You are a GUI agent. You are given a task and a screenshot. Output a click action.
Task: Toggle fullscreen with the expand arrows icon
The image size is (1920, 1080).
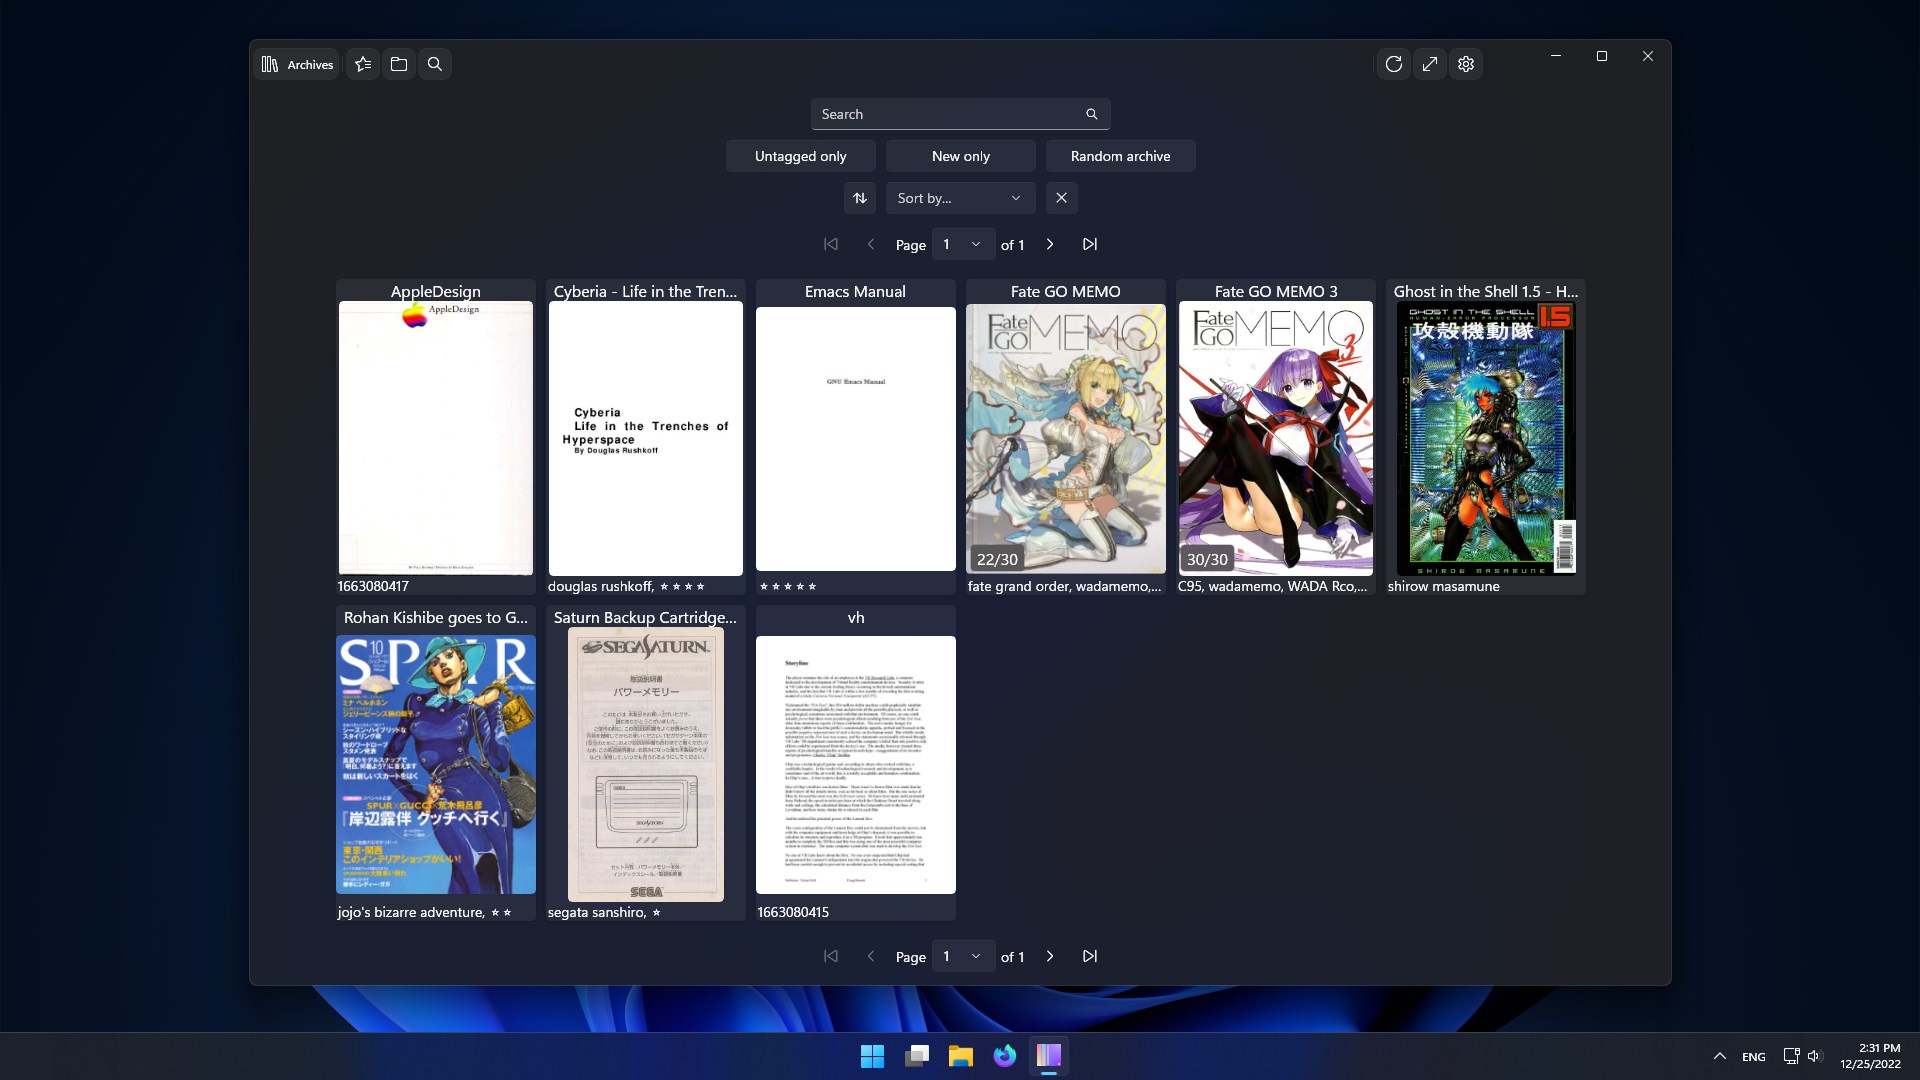pos(1430,64)
